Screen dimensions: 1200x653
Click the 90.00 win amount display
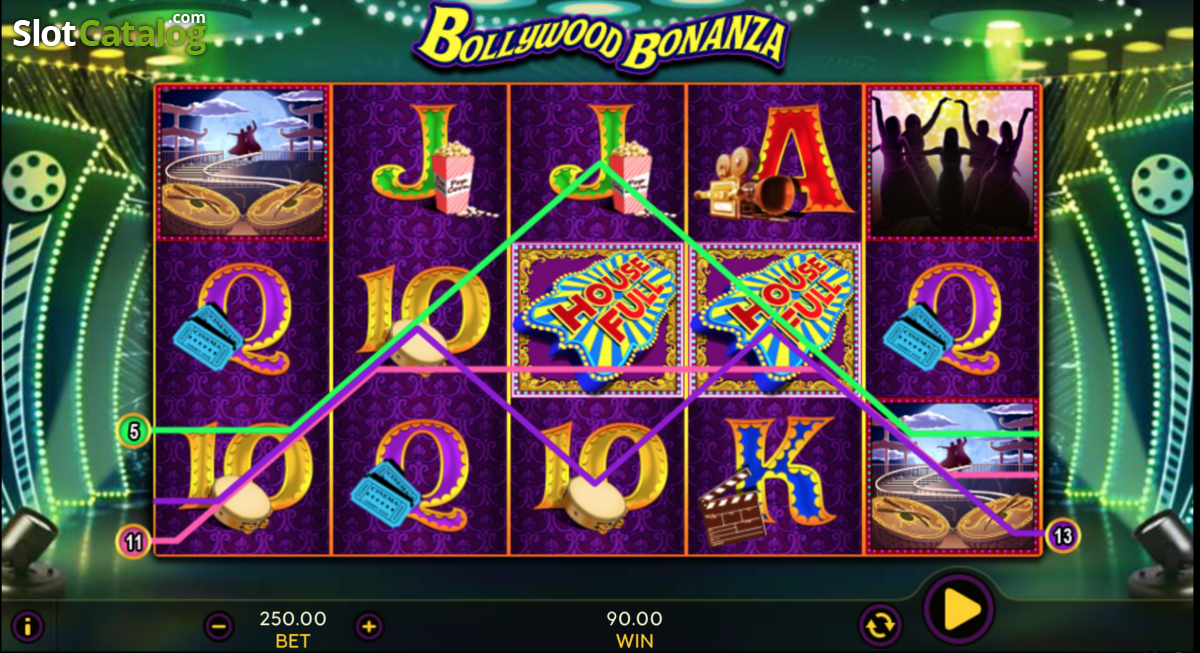tap(634, 619)
